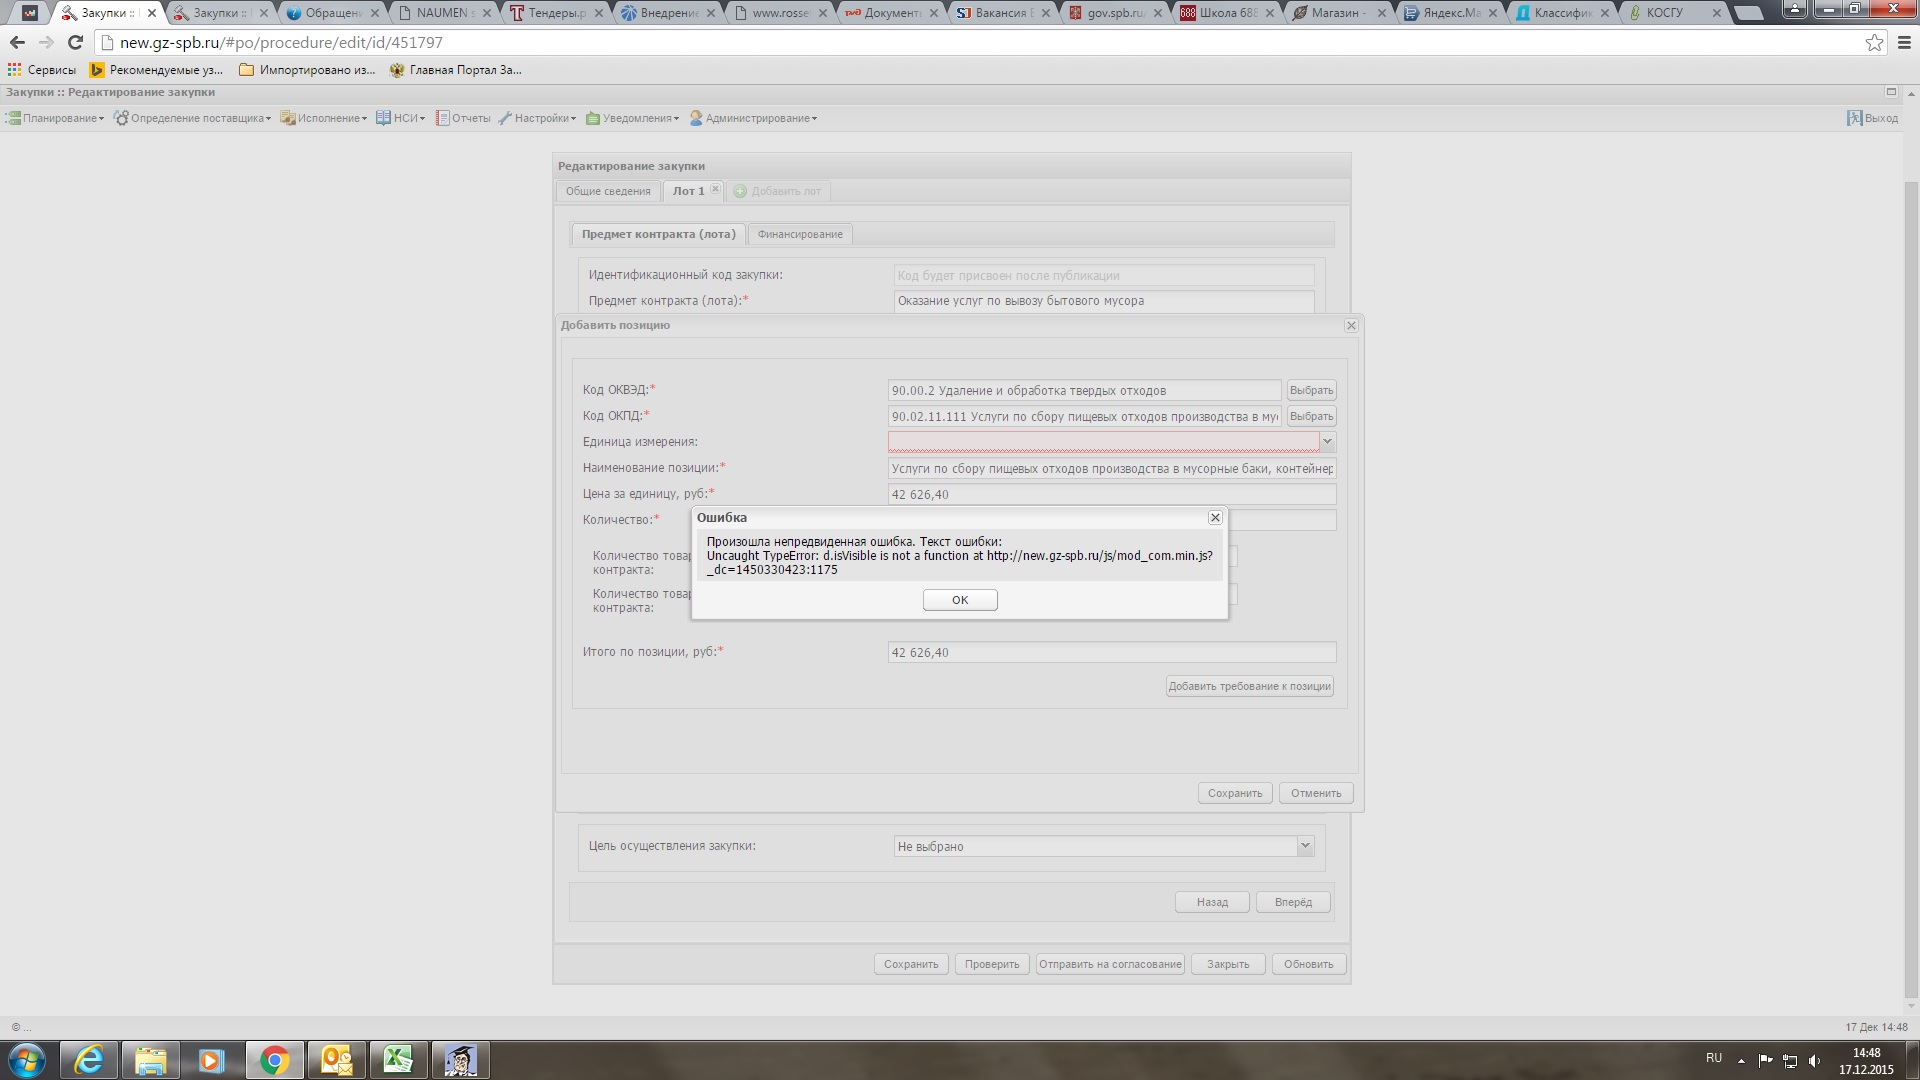Open Определение поставщика menu
This screenshot has height=1080, width=1920.
[x=193, y=118]
